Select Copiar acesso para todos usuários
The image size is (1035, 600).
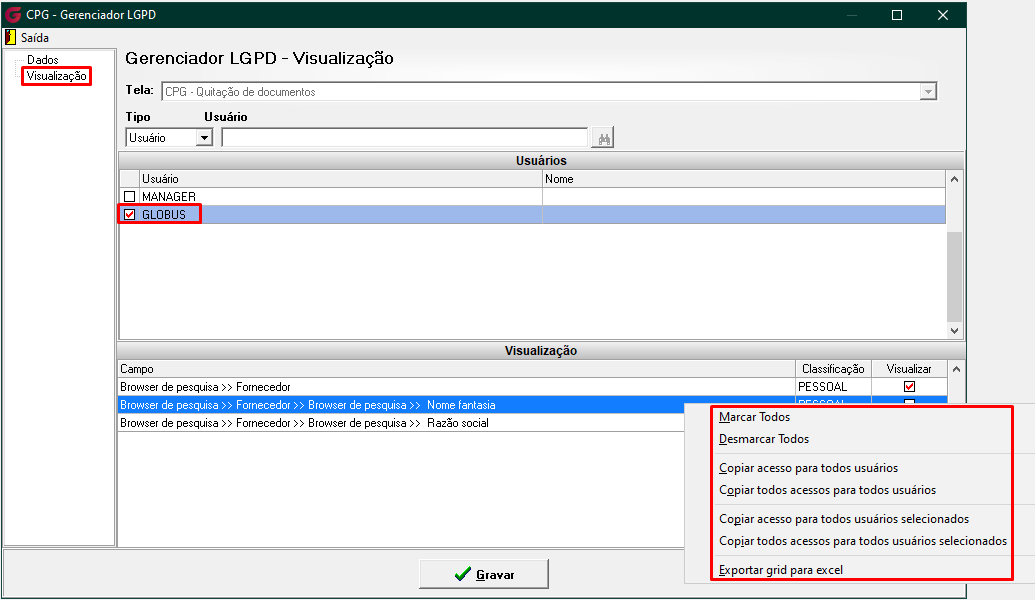pyautogui.click(x=808, y=468)
